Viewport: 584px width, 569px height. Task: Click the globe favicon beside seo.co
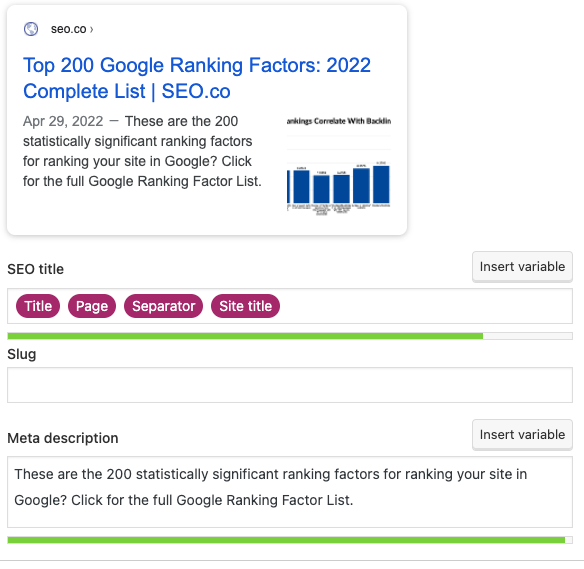point(31,29)
